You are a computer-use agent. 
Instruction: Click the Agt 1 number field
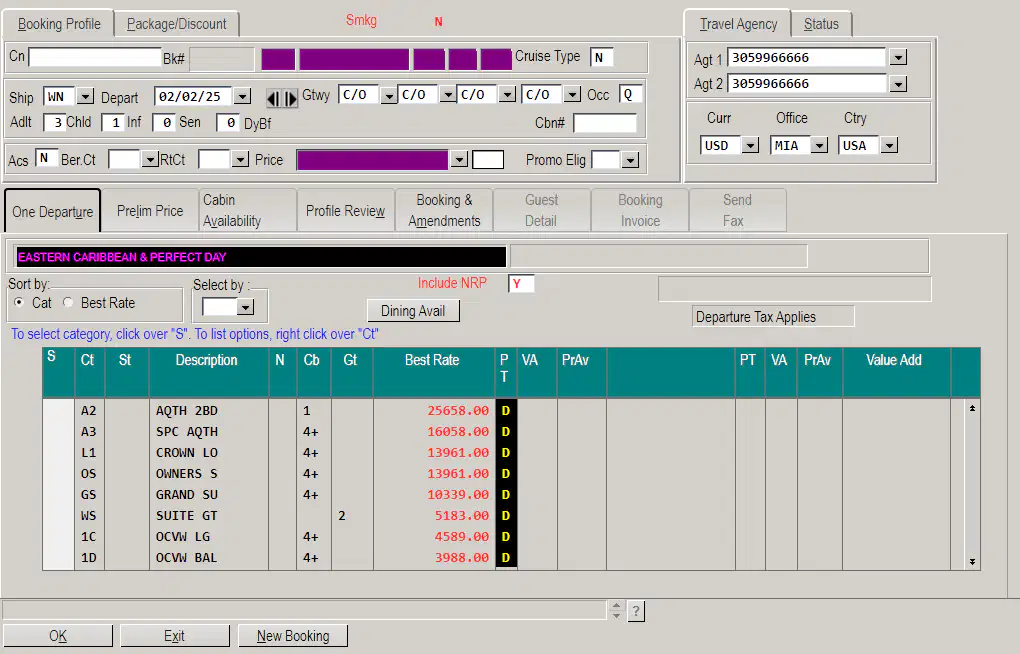point(807,57)
